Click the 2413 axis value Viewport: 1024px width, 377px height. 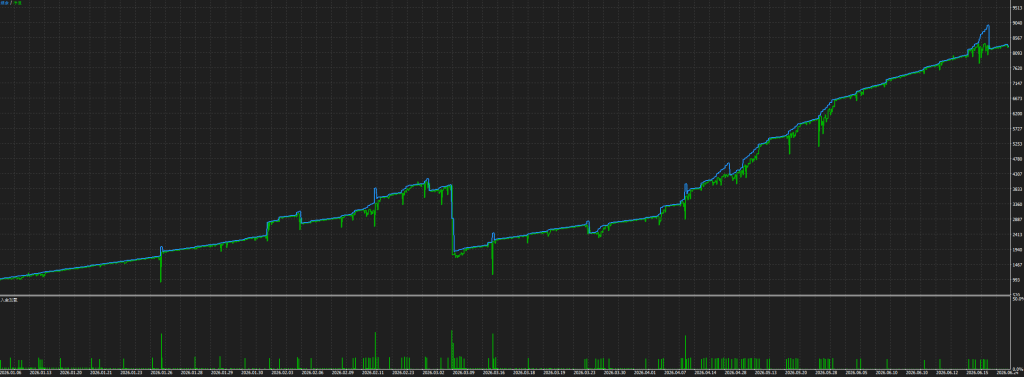click(x=1017, y=235)
